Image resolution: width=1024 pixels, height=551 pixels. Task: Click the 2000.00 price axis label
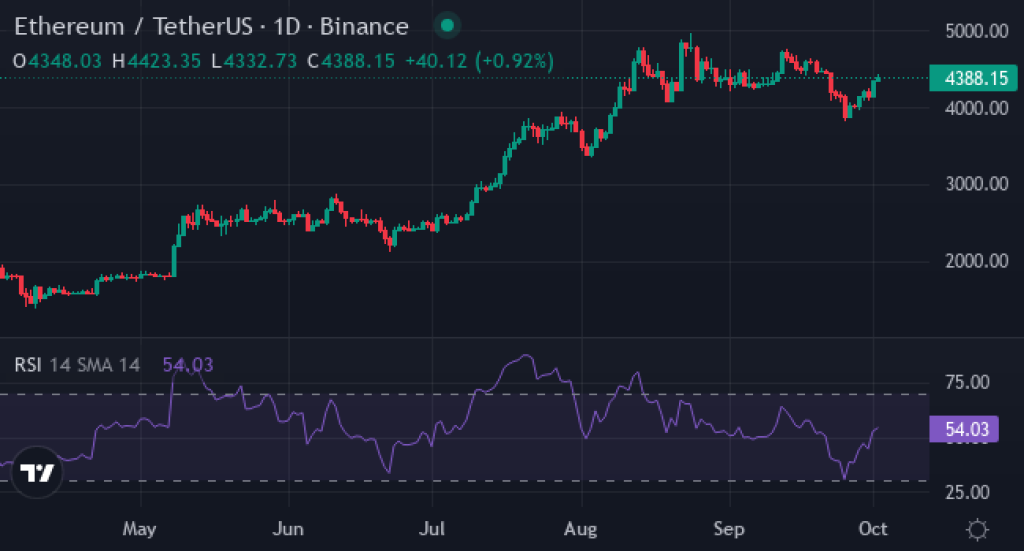975,261
